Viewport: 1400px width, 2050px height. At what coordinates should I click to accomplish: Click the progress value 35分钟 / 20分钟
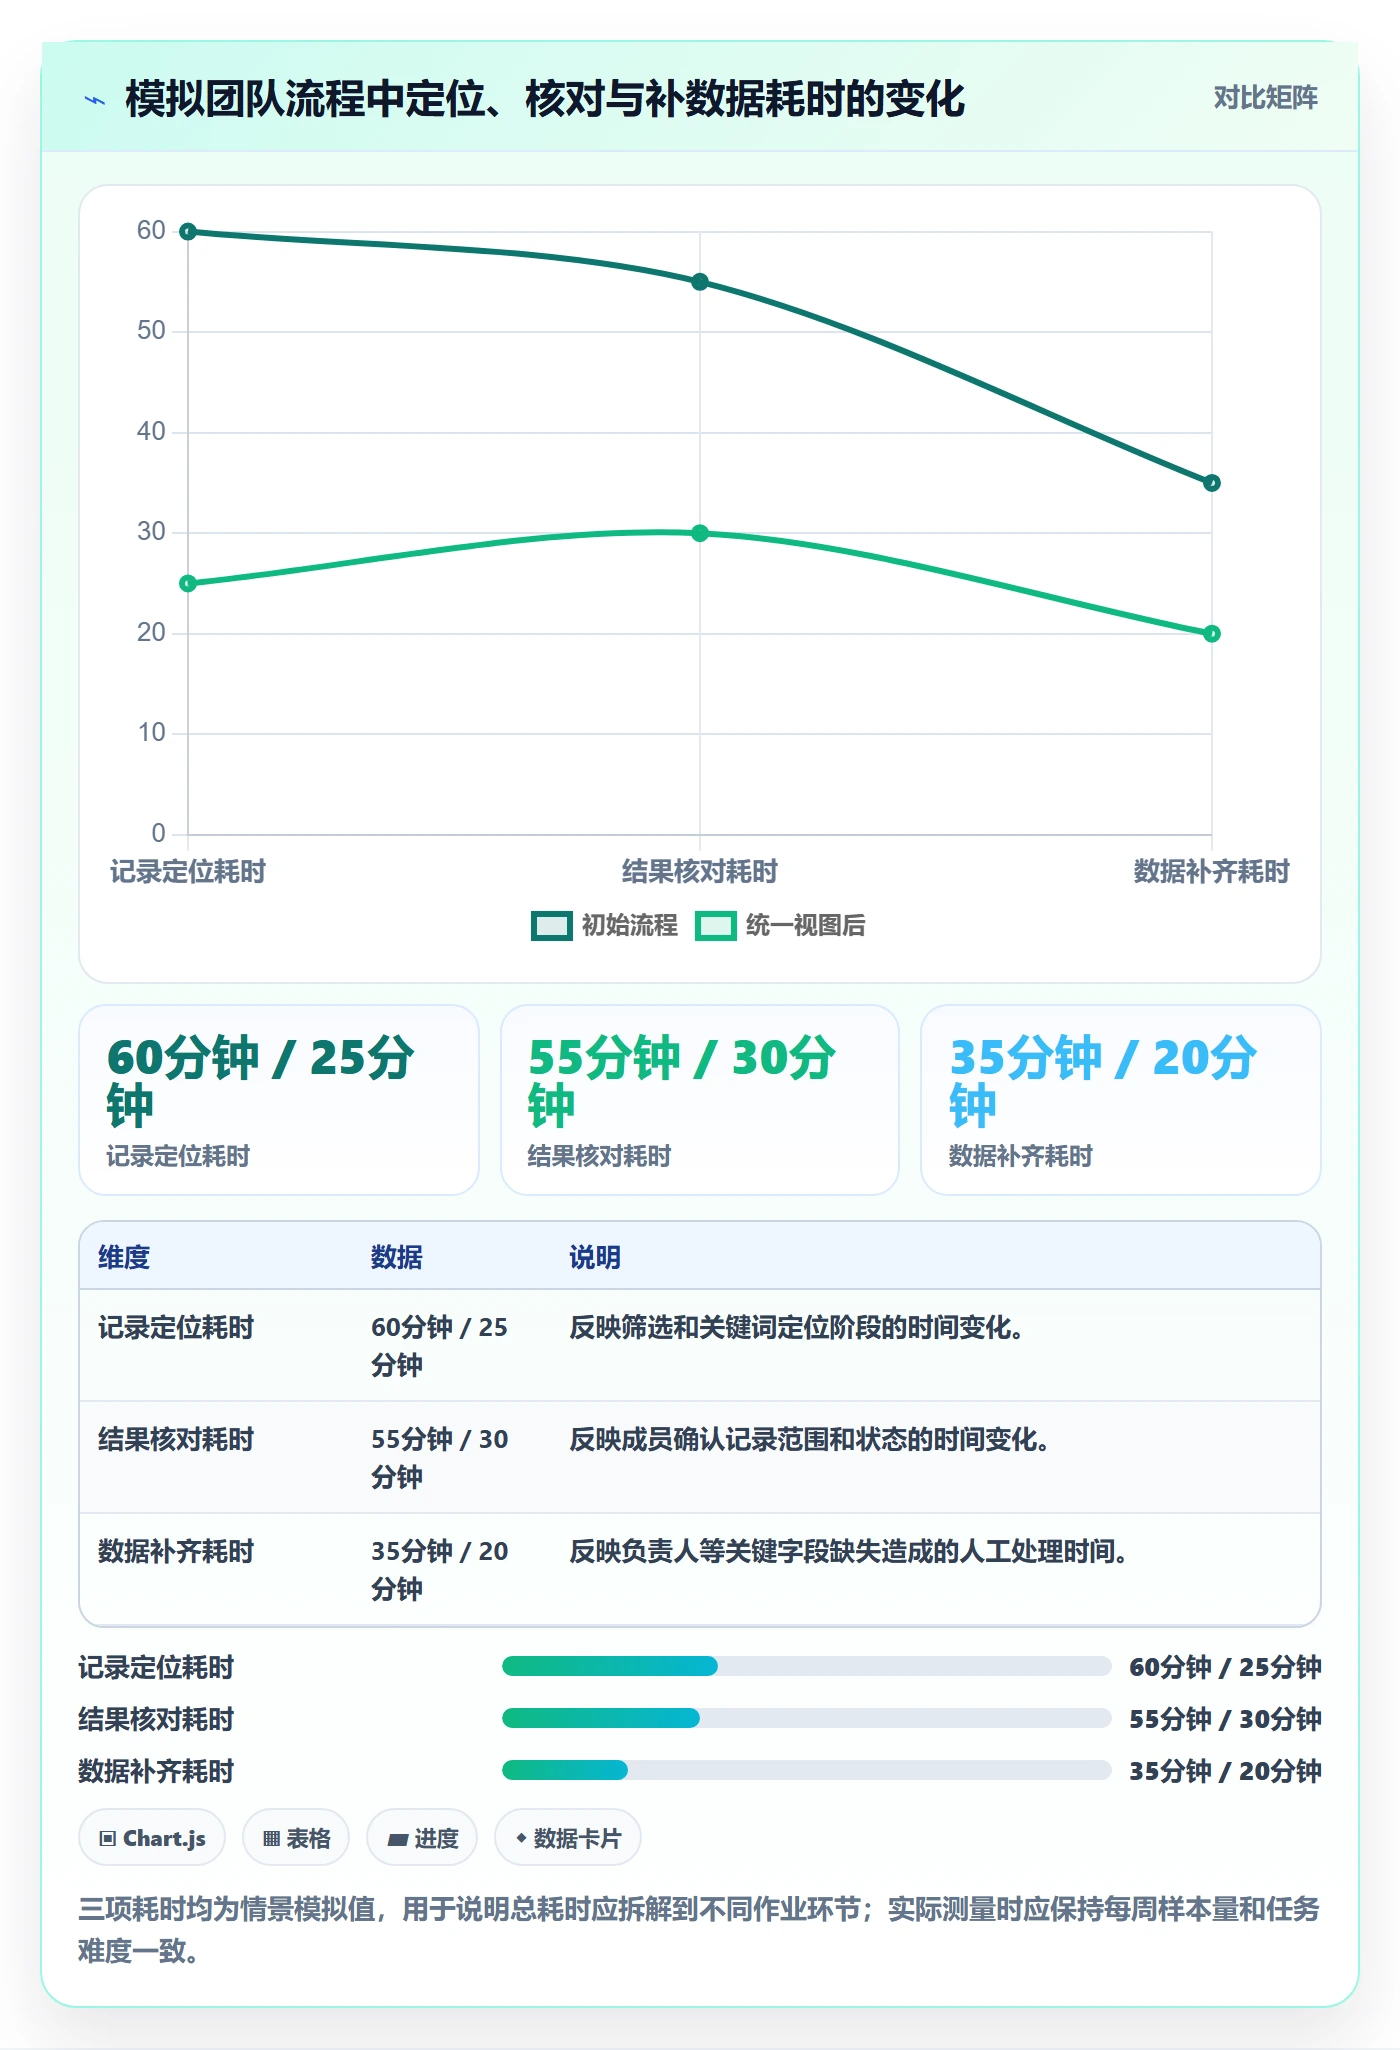click(x=1225, y=1771)
